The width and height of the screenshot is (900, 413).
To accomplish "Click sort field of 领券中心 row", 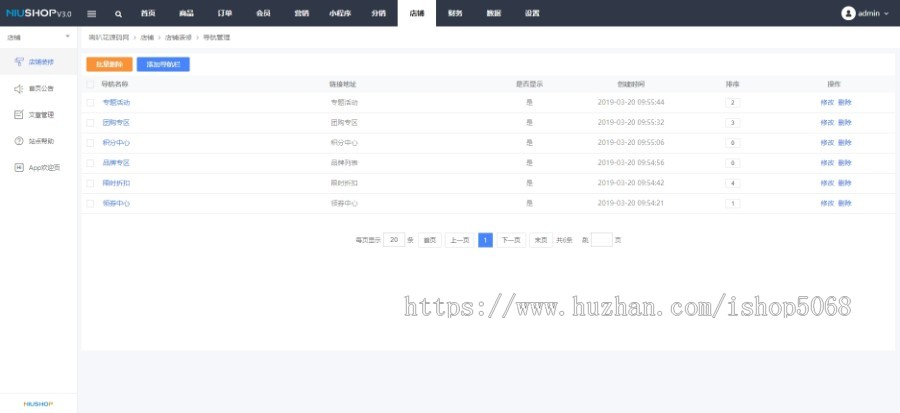I will pyautogui.click(x=732, y=203).
